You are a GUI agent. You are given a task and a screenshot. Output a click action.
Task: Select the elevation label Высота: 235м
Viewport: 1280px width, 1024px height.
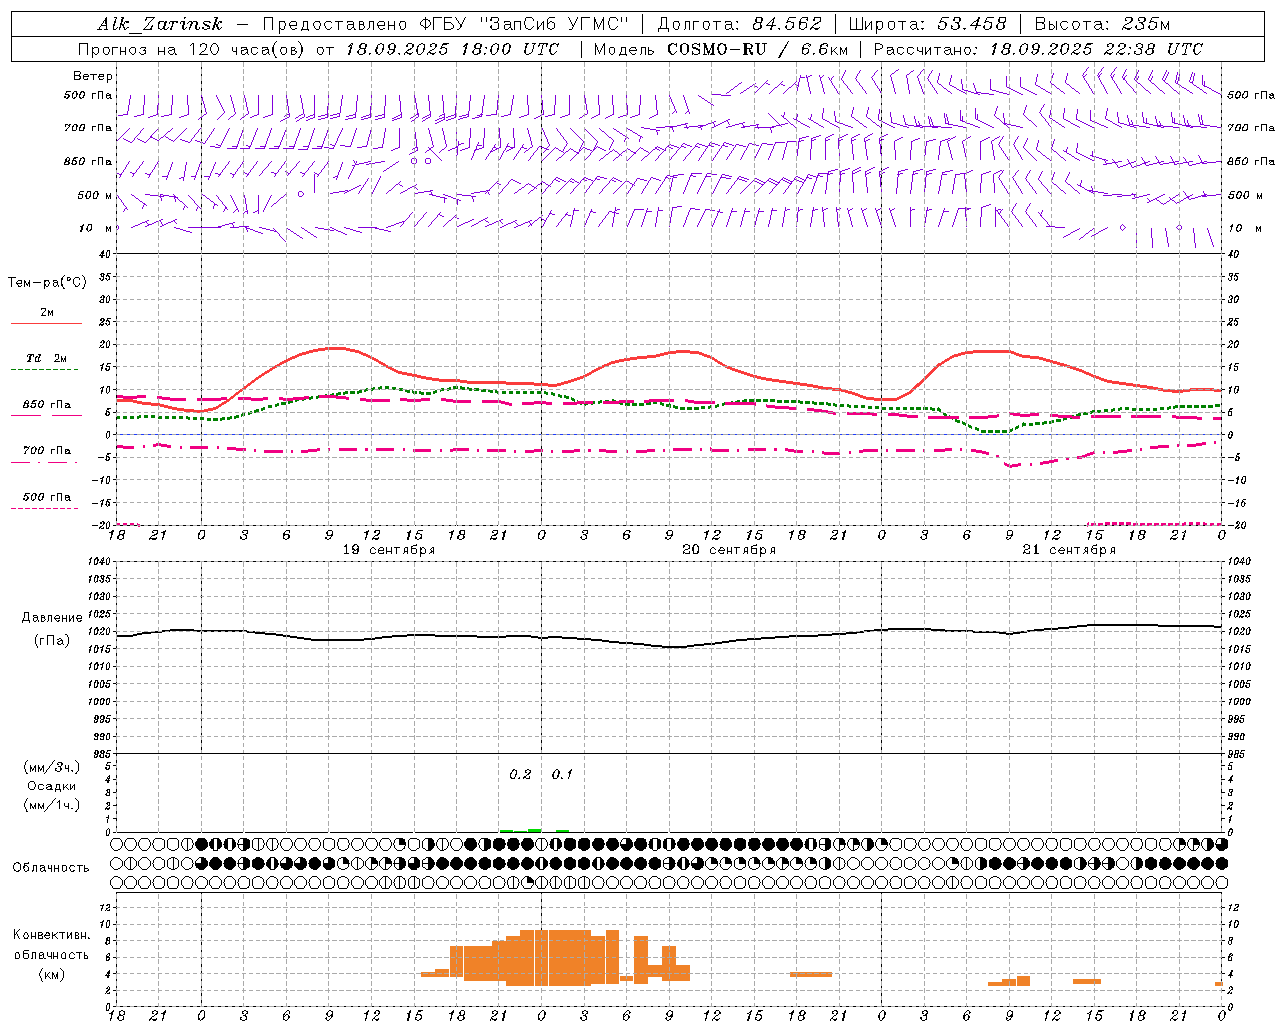[x=1102, y=24]
